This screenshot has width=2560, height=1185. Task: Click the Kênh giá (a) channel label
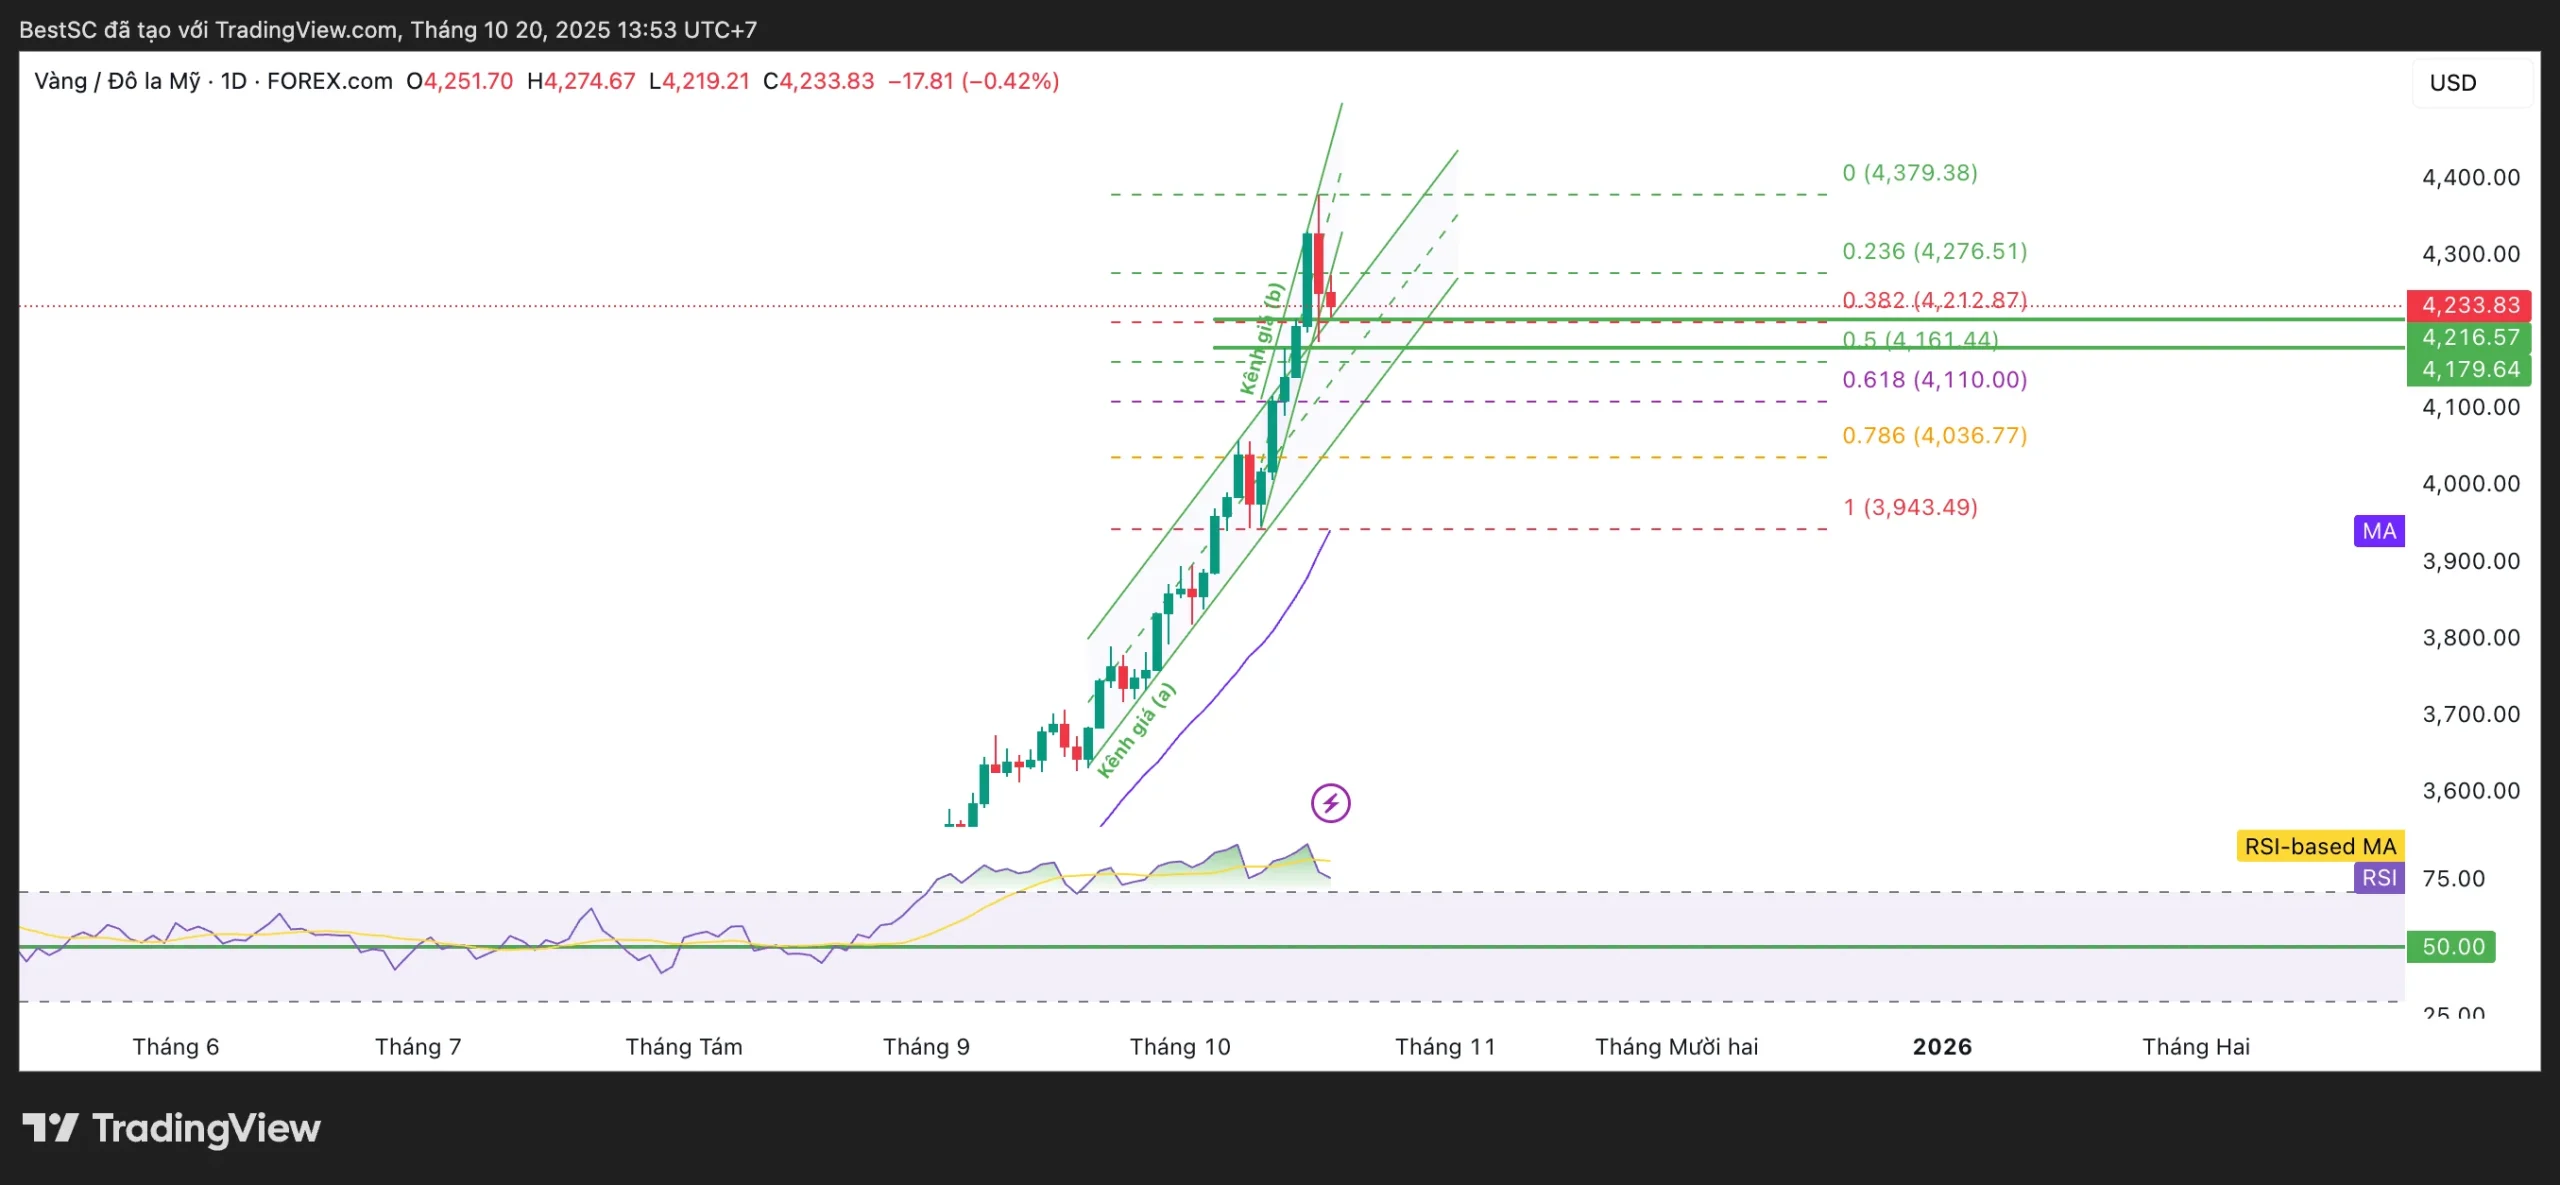[1136, 730]
